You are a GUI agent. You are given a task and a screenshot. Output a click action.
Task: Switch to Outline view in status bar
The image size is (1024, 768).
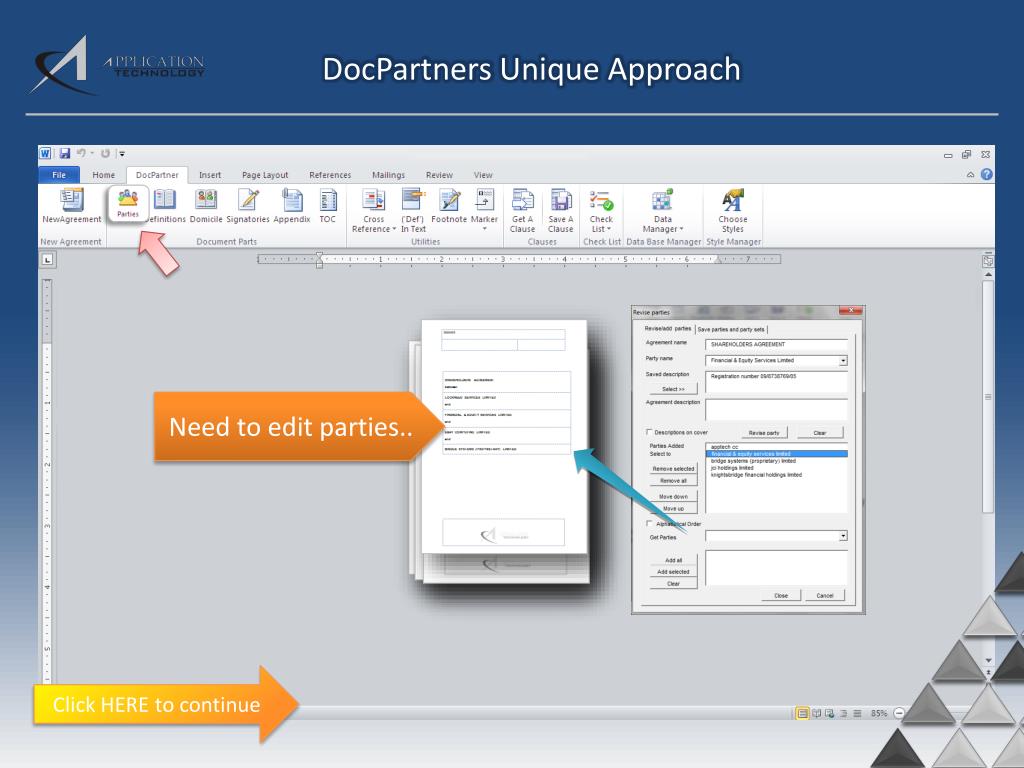pyautogui.click(x=844, y=713)
